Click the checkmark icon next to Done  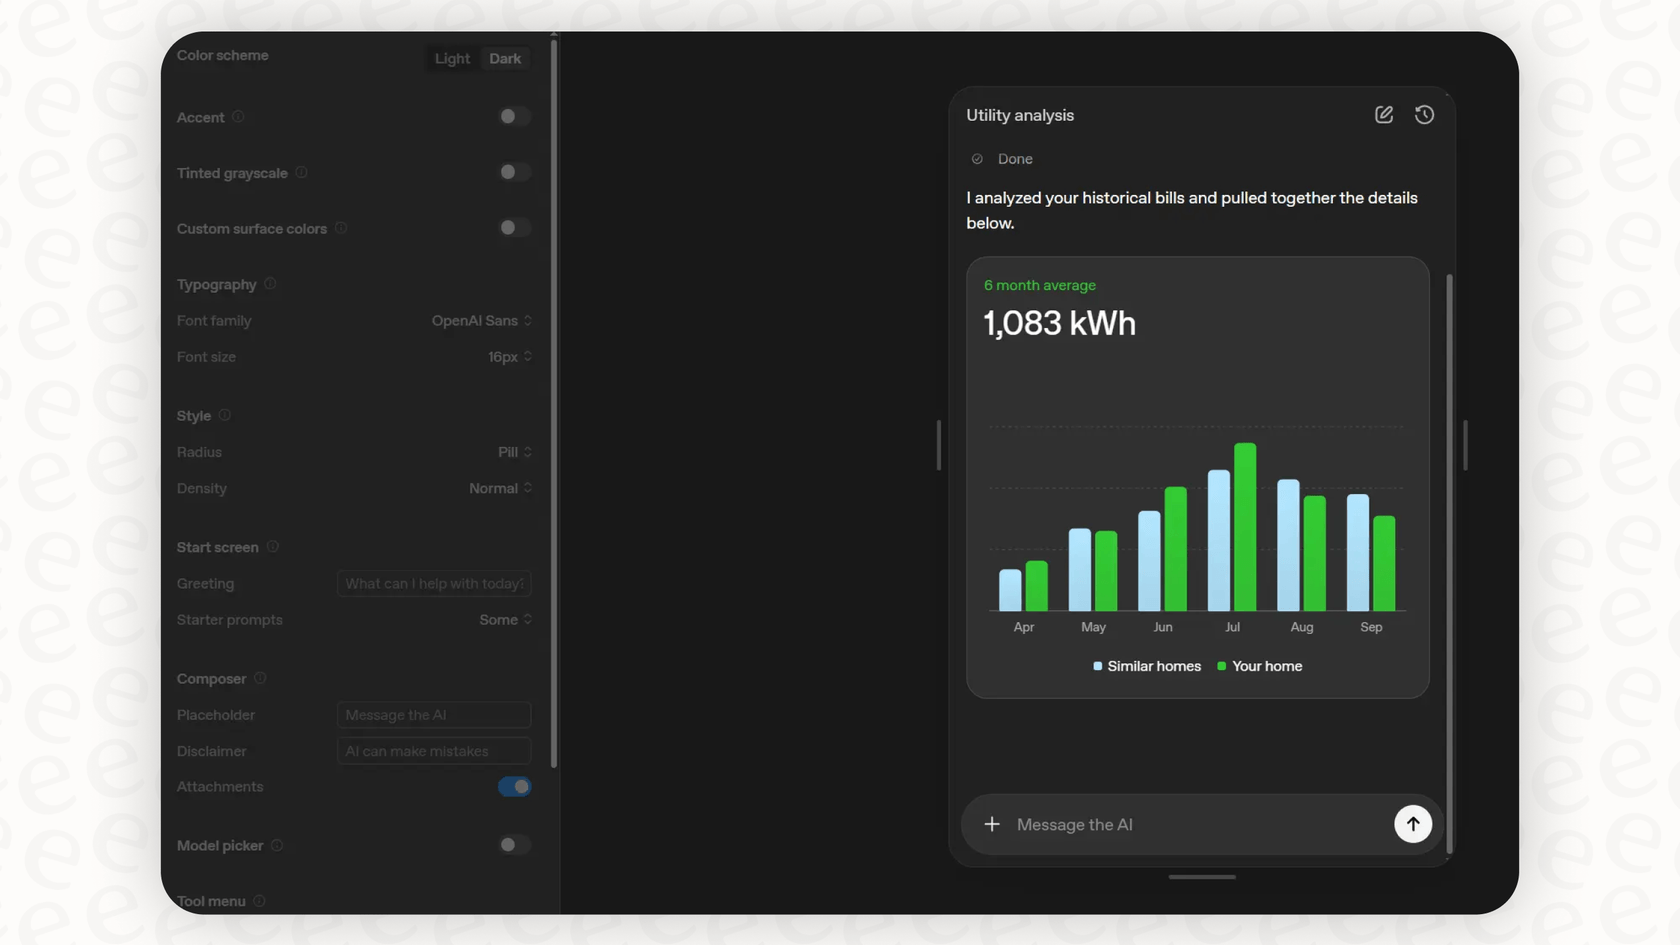(x=976, y=158)
